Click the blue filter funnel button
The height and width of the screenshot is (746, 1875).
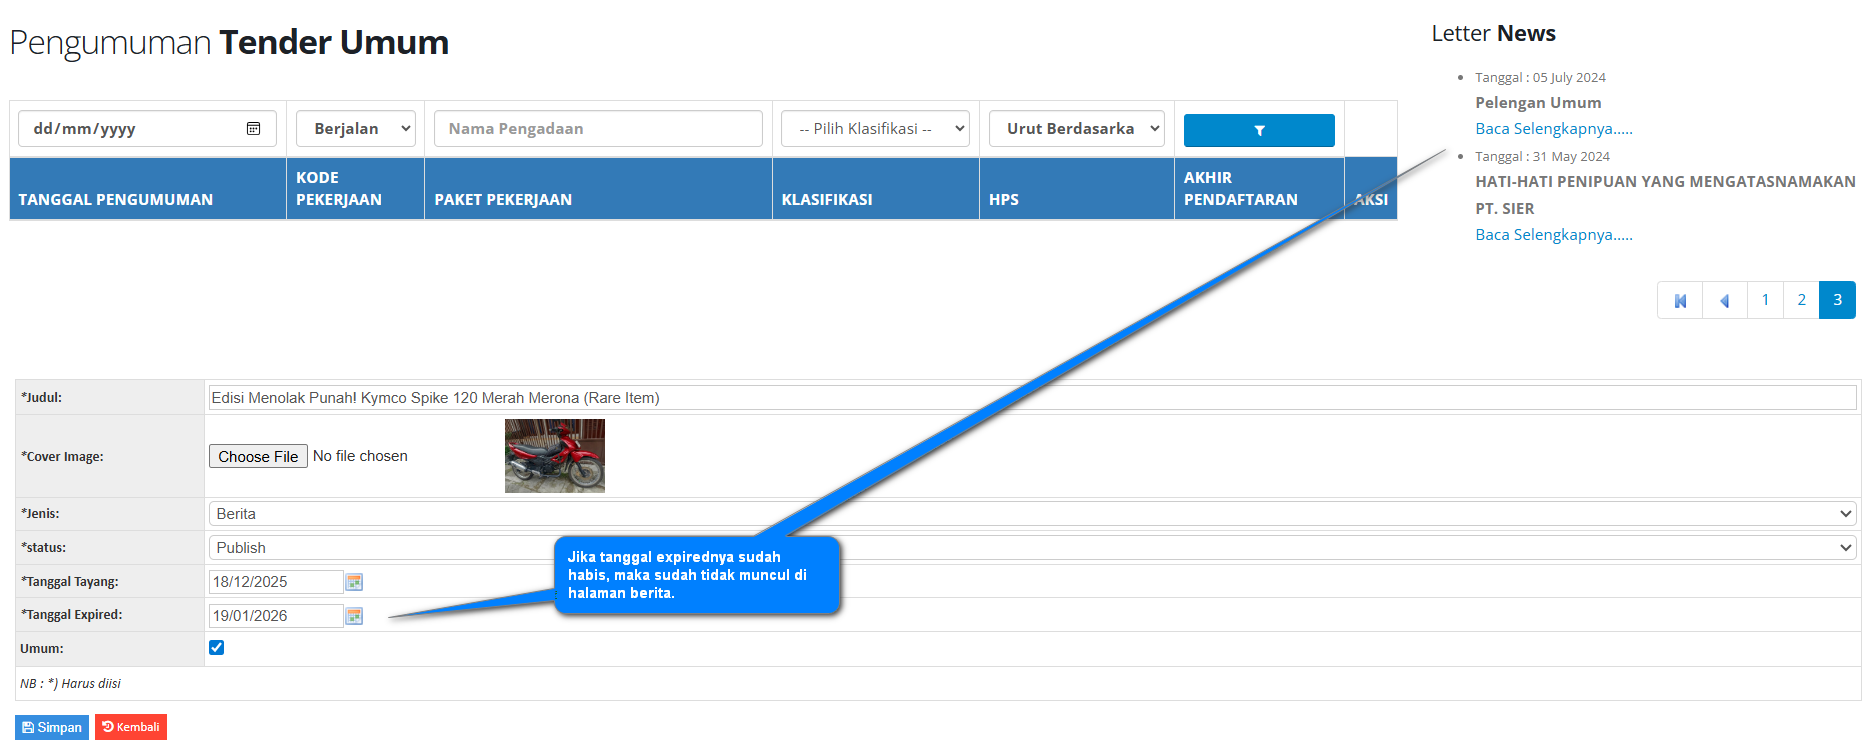pyautogui.click(x=1258, y=130)
